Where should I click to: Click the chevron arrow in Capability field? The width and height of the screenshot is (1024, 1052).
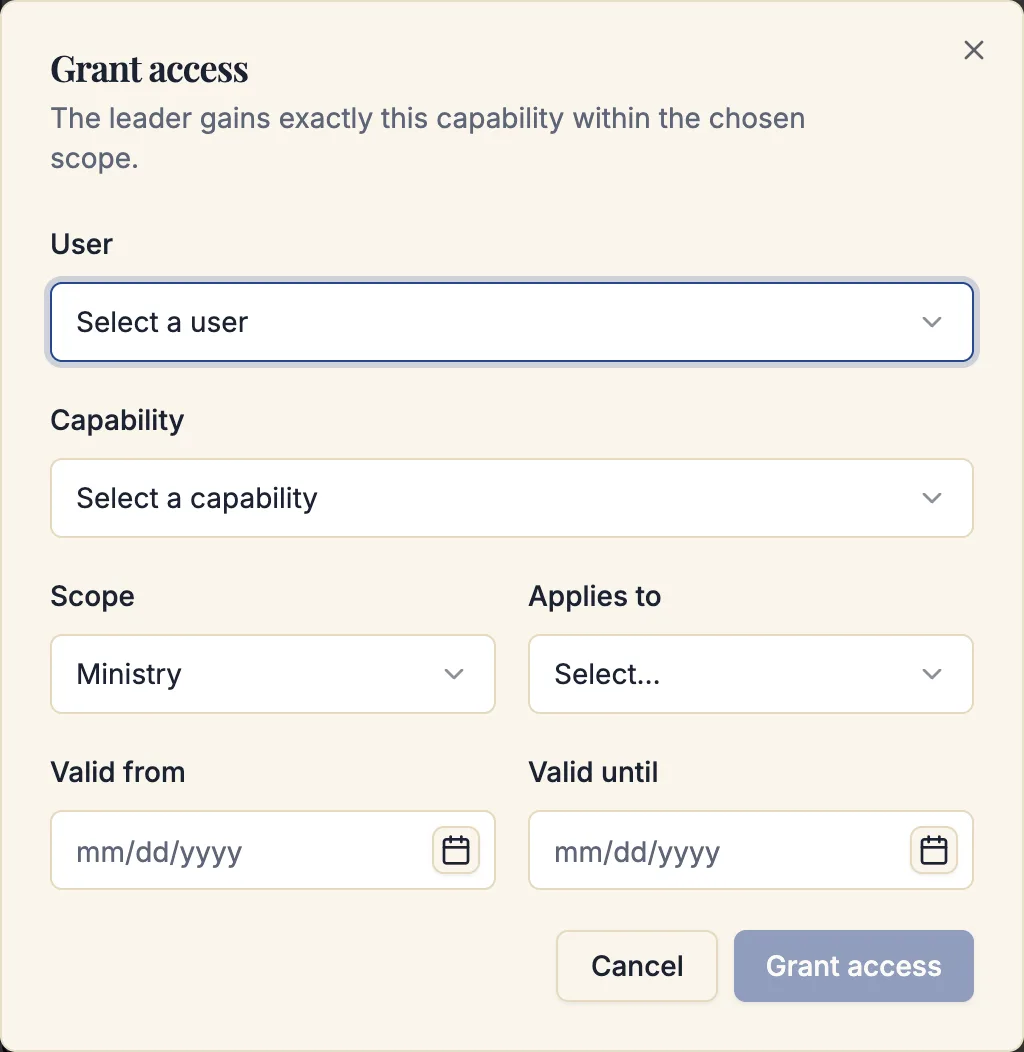click(931, 498)
